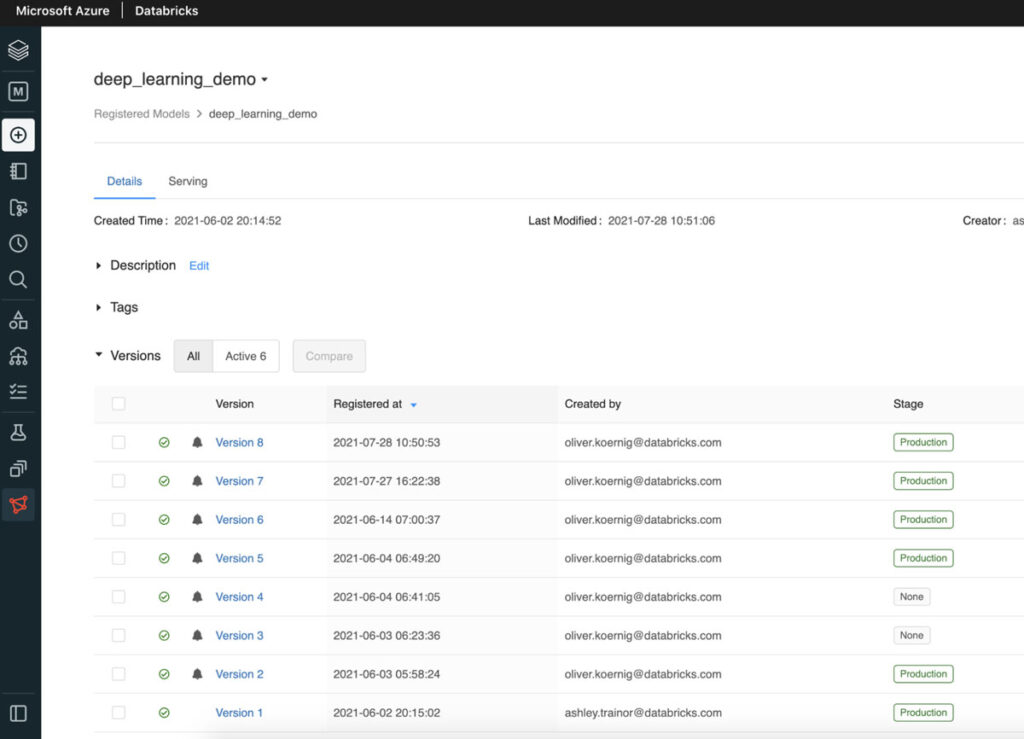Open the deep_learning_demo model name dropdown
The height and width of the screenshot is (739, 1024).
click(x=263, y=79)
